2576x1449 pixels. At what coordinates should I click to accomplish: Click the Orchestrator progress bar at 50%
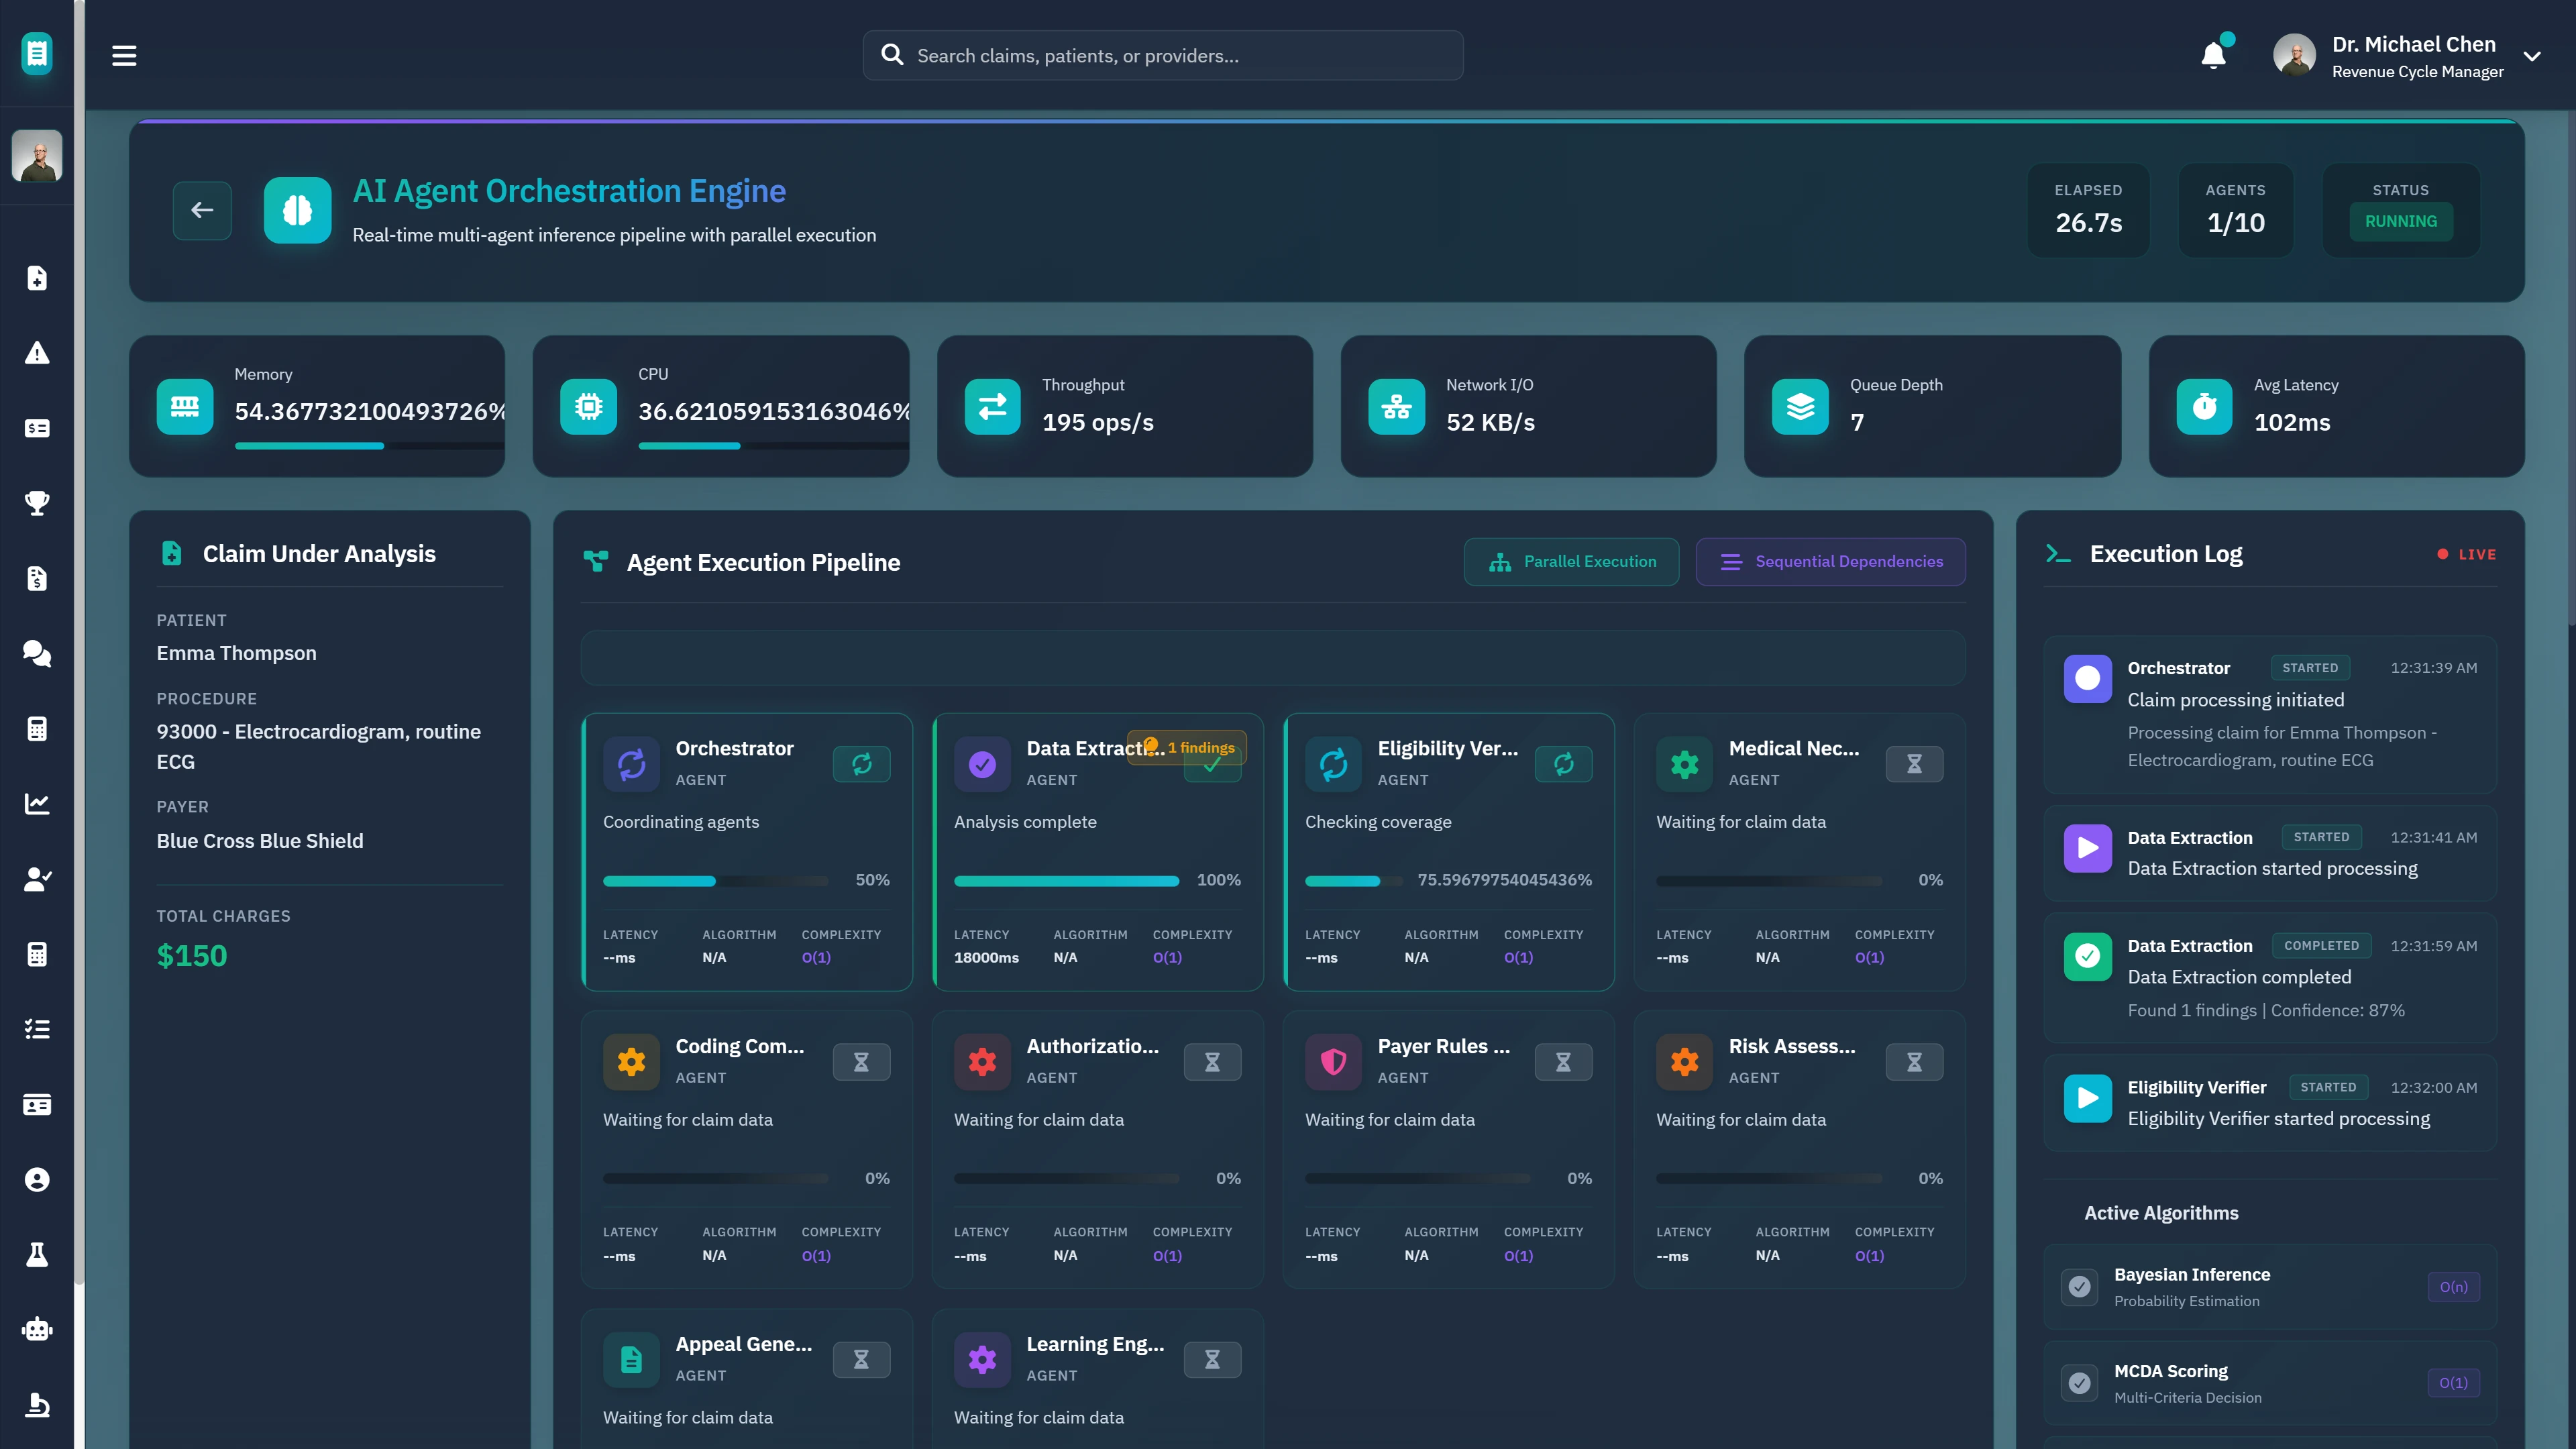715,881
